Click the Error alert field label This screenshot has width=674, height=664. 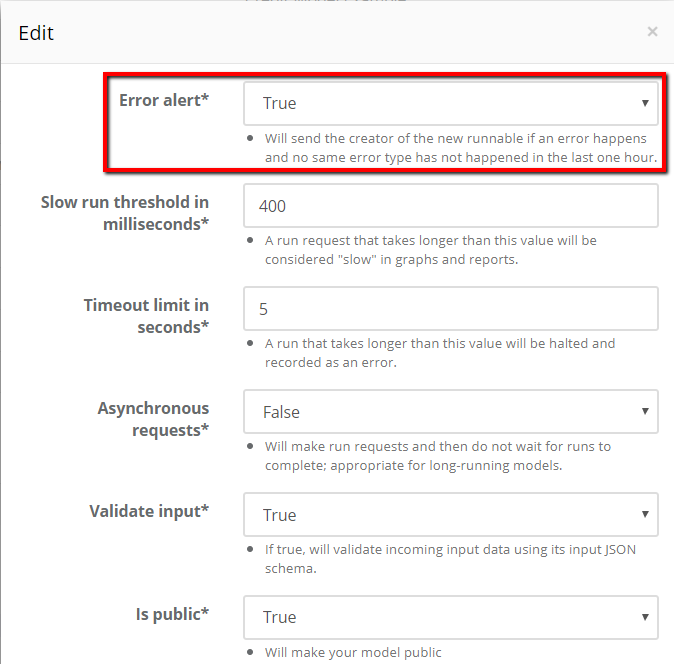coord(164,100)
